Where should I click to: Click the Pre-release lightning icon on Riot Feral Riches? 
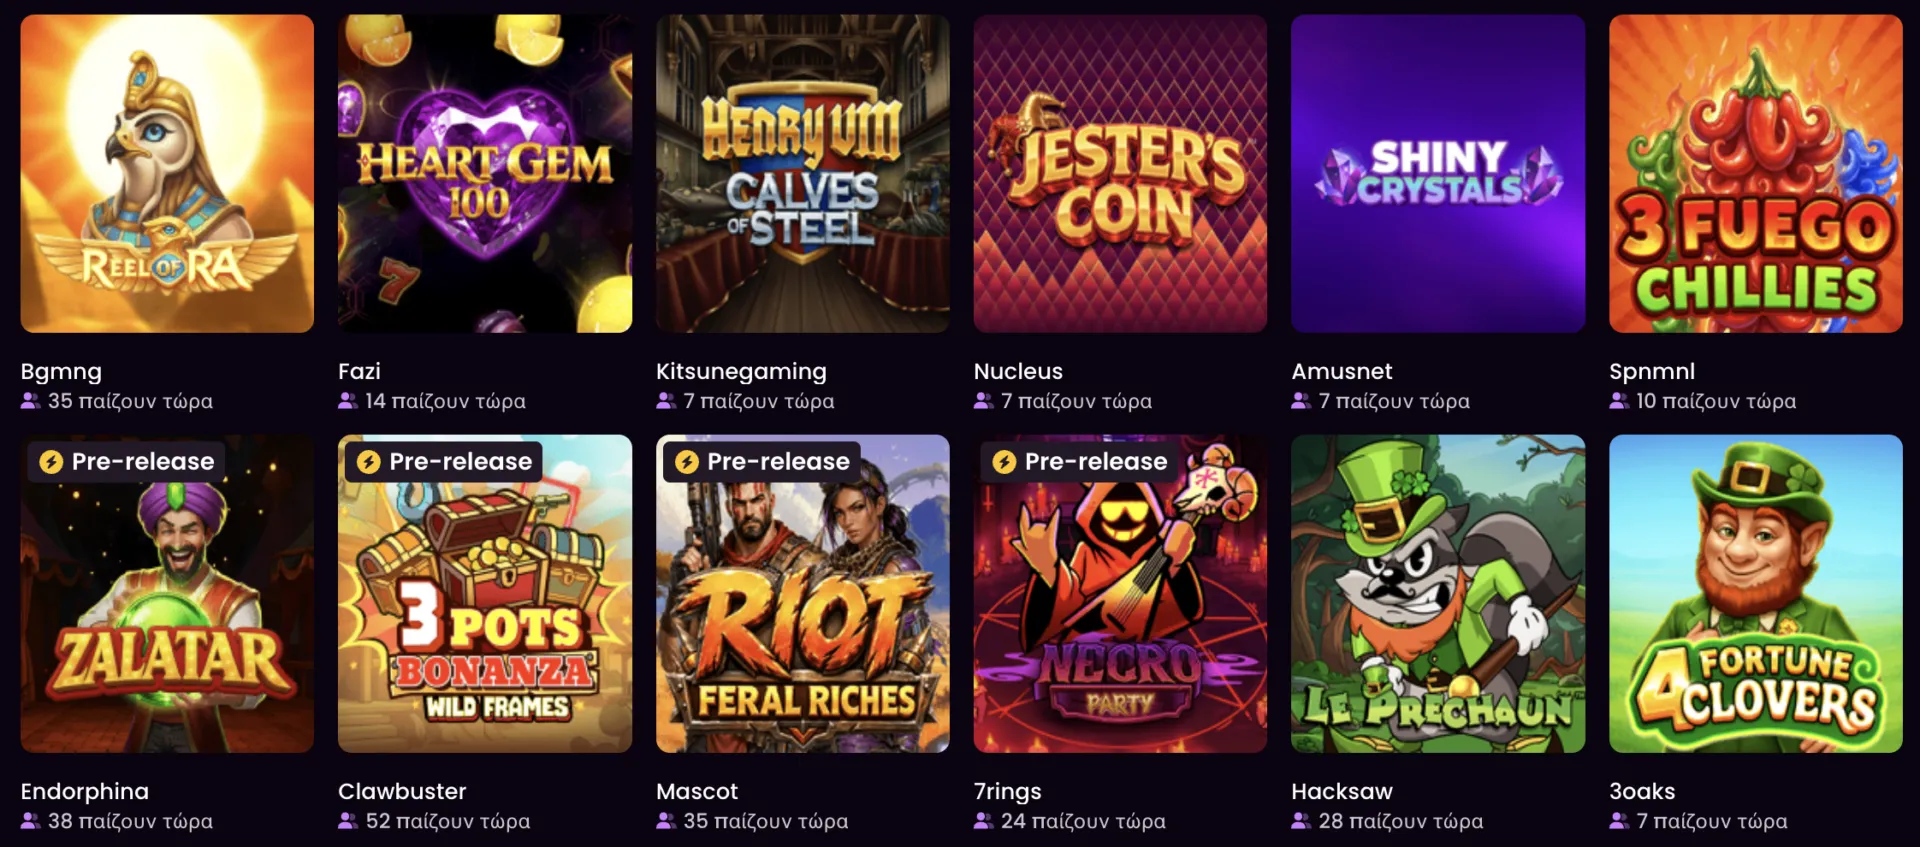pos(687,462)
